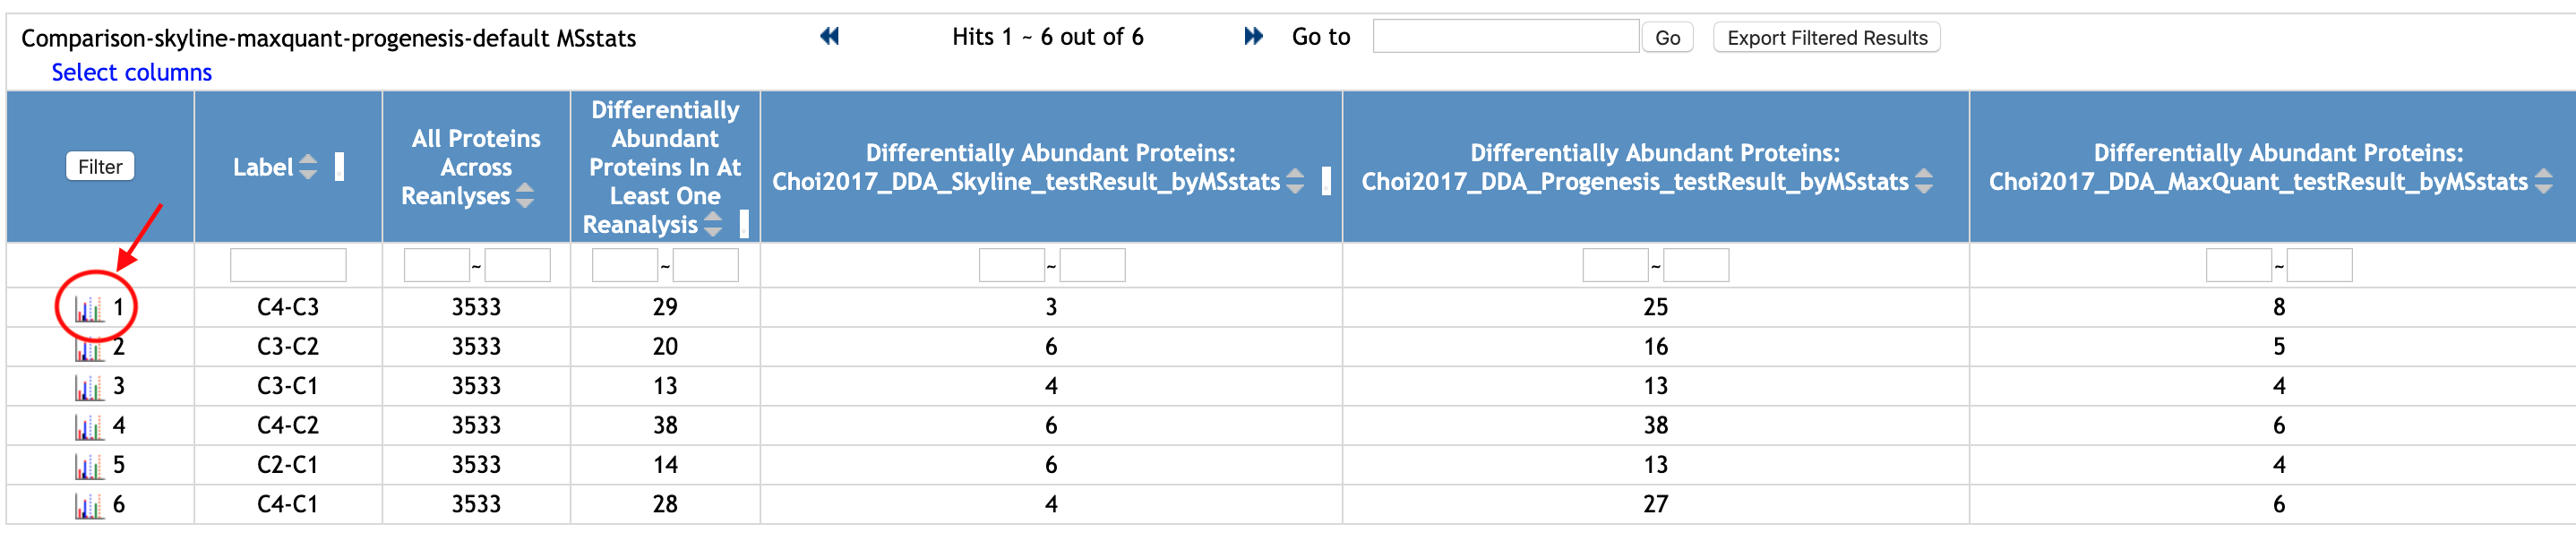Screen dimensions: 2576x541
Task: Click the Filter button
Action: coord(100,167)
